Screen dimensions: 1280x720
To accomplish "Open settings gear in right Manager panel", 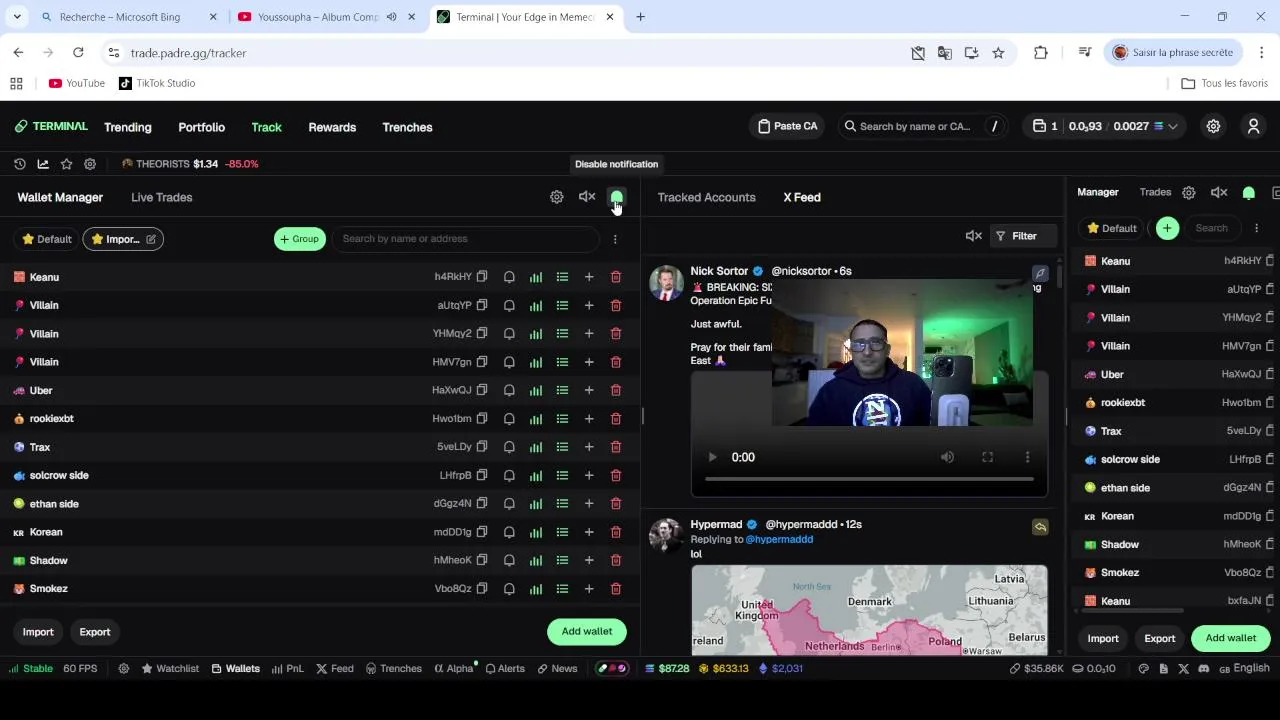I will coord(1189,192).
